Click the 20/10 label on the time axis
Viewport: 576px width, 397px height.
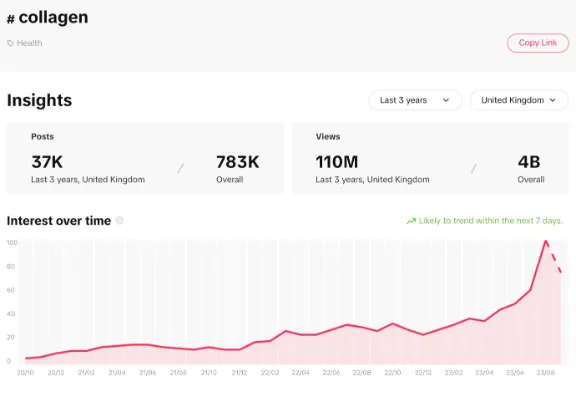pyautogui.click(x=25, y=372)
